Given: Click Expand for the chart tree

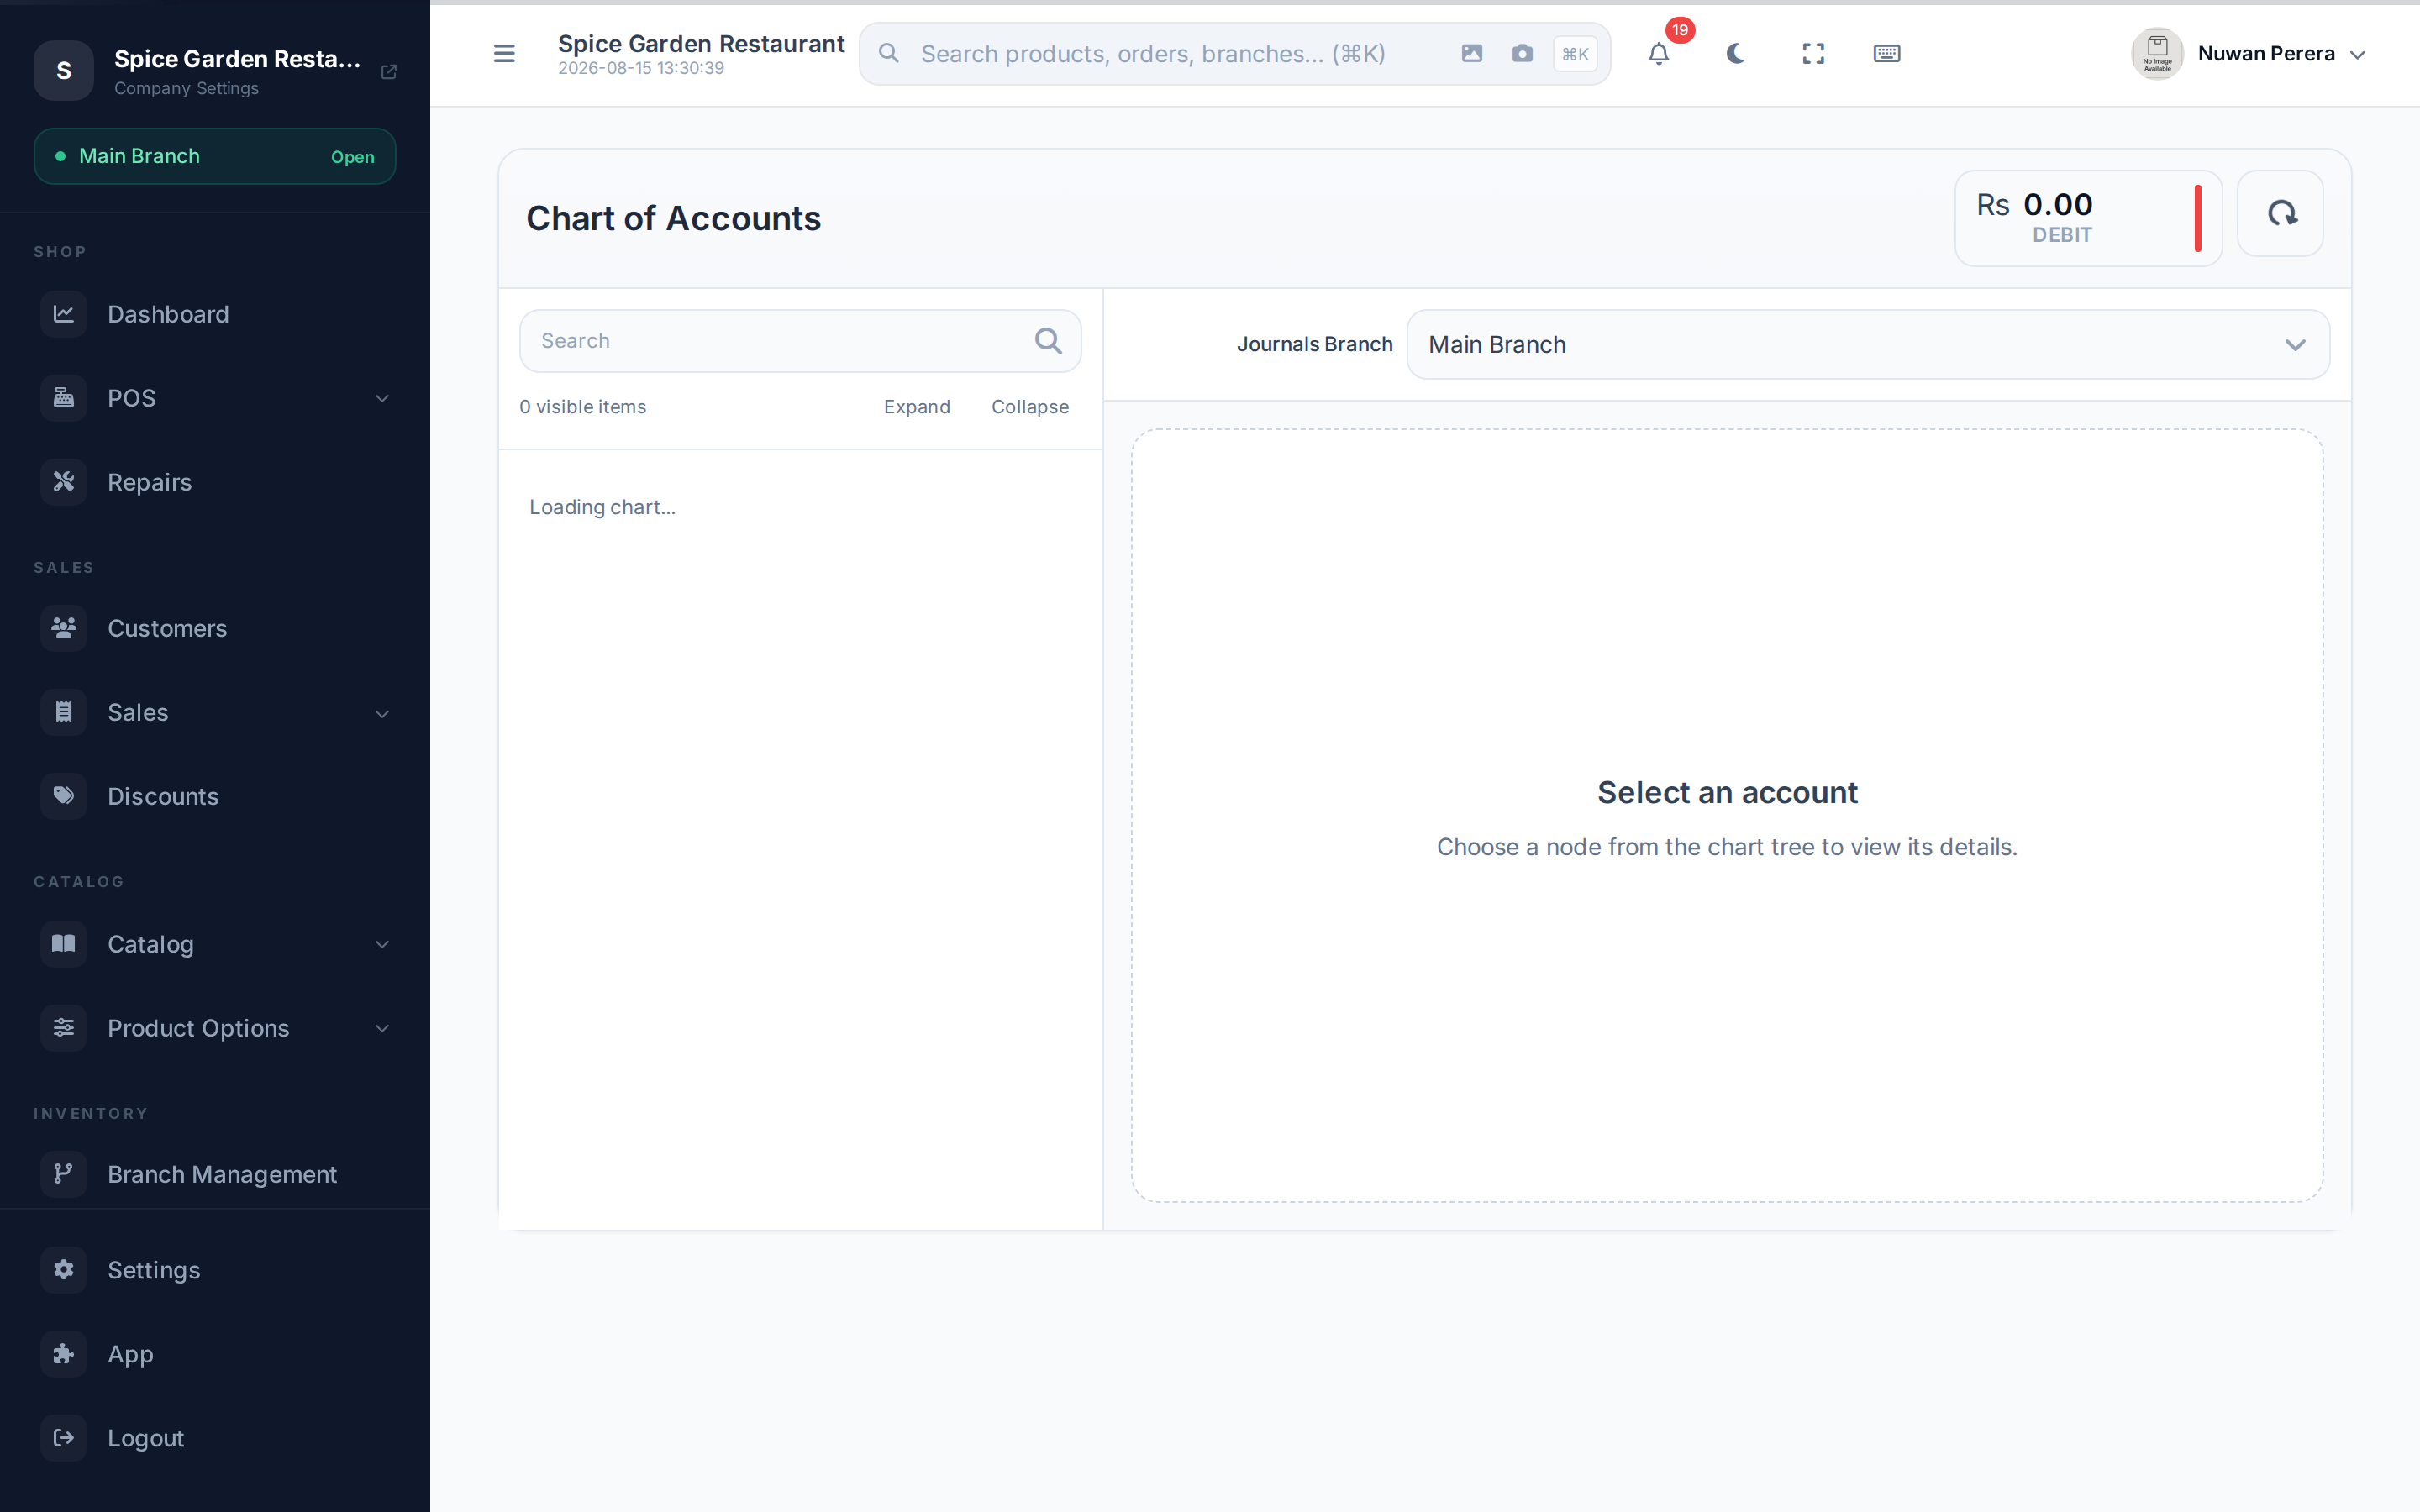Looking at the screenshot, I should click(x=917, y=407).
